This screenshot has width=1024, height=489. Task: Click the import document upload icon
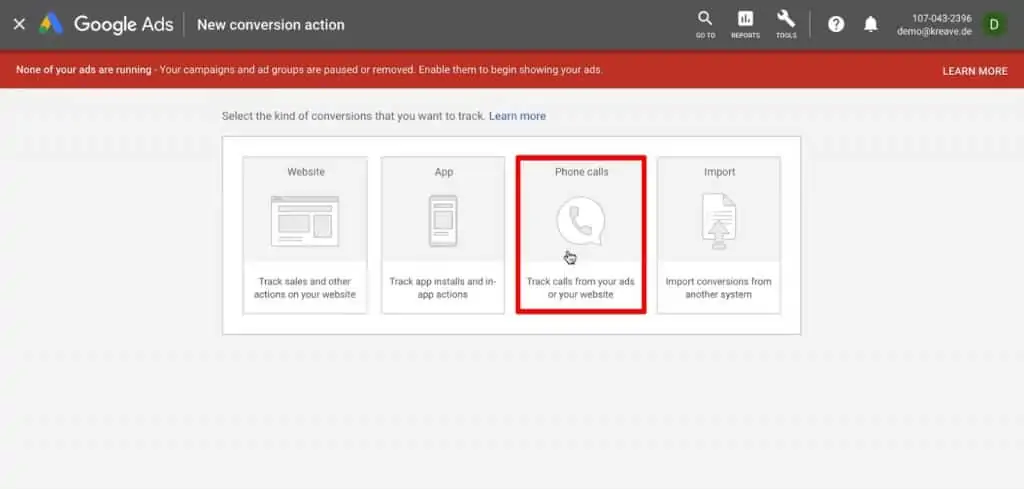719,221
